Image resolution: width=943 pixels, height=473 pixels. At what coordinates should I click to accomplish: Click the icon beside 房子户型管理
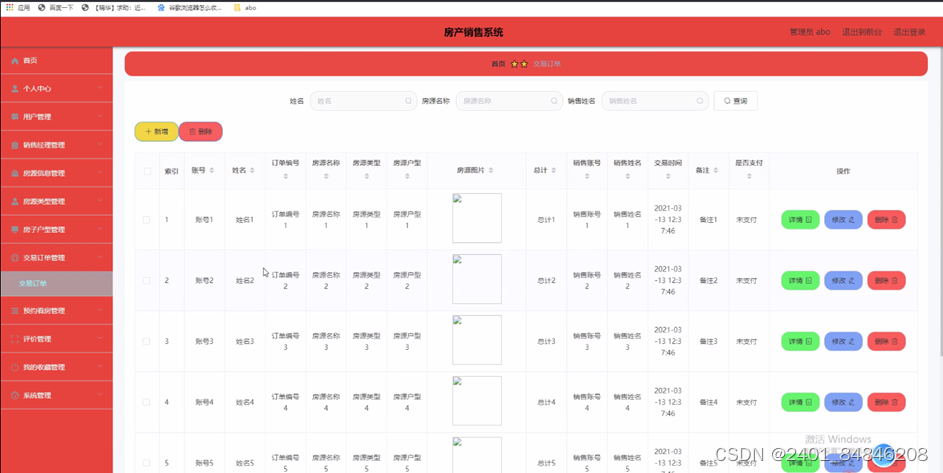pos(15,229)
